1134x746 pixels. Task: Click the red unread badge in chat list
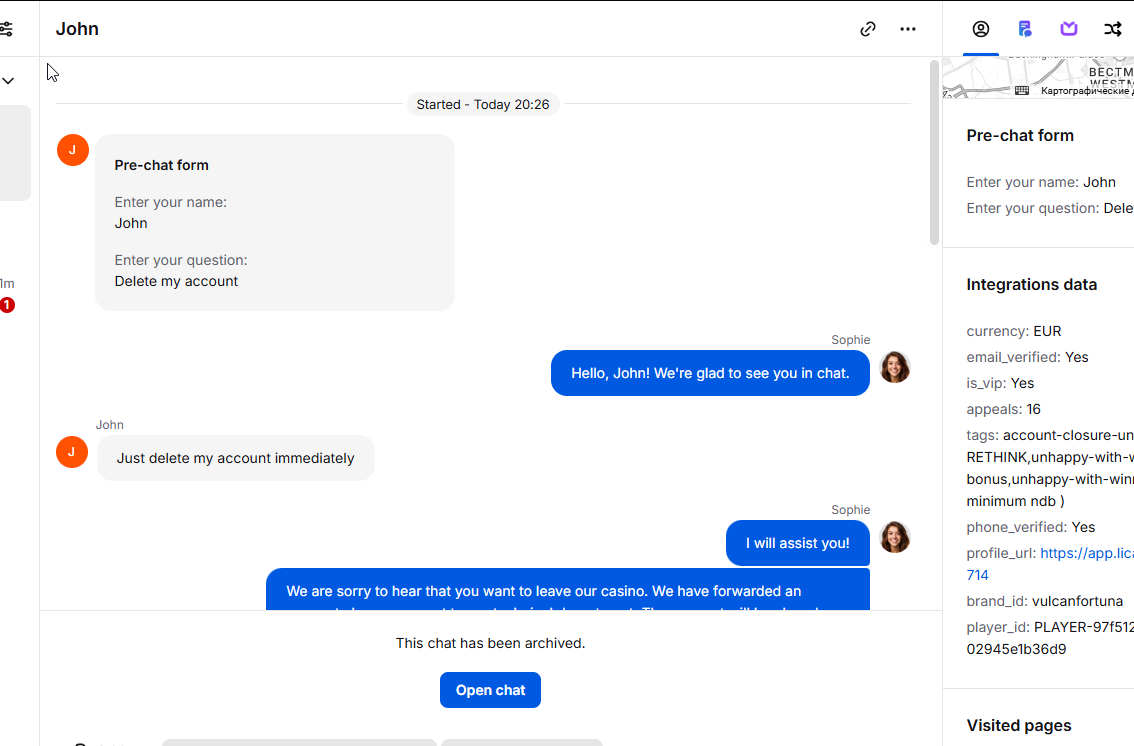(7, 305)
